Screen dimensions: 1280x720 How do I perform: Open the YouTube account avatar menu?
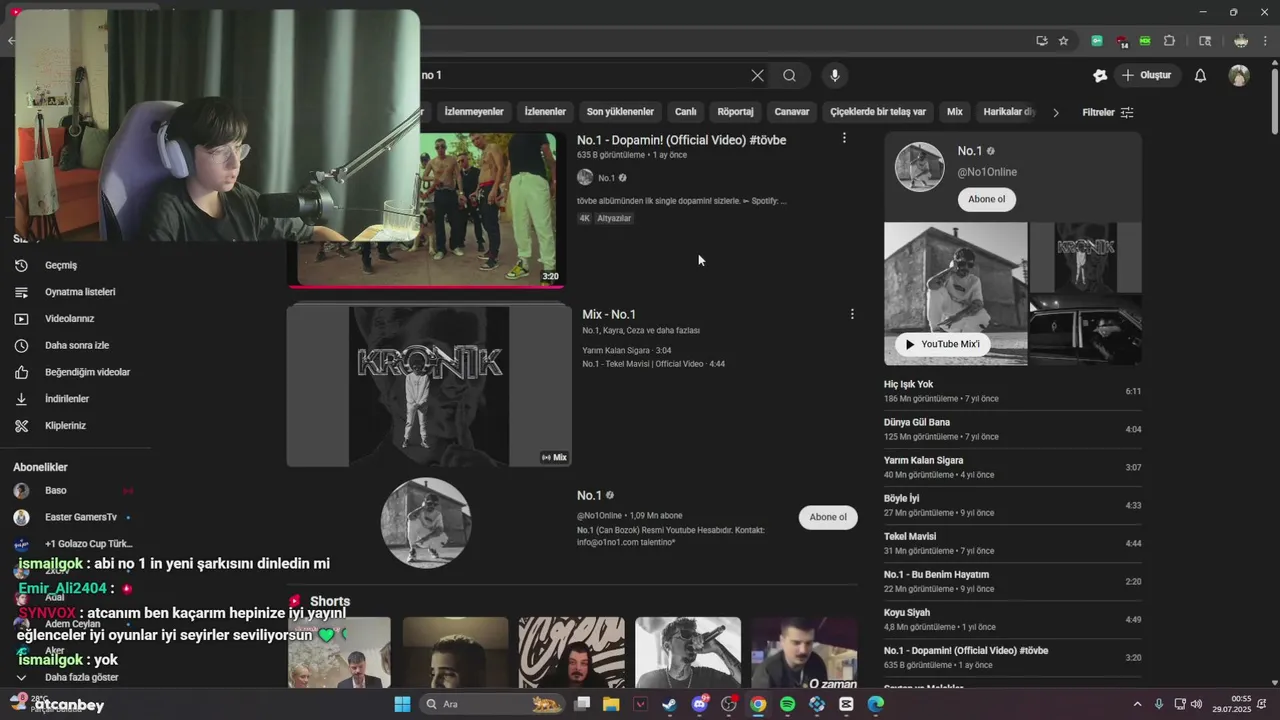click(1239, 75)
